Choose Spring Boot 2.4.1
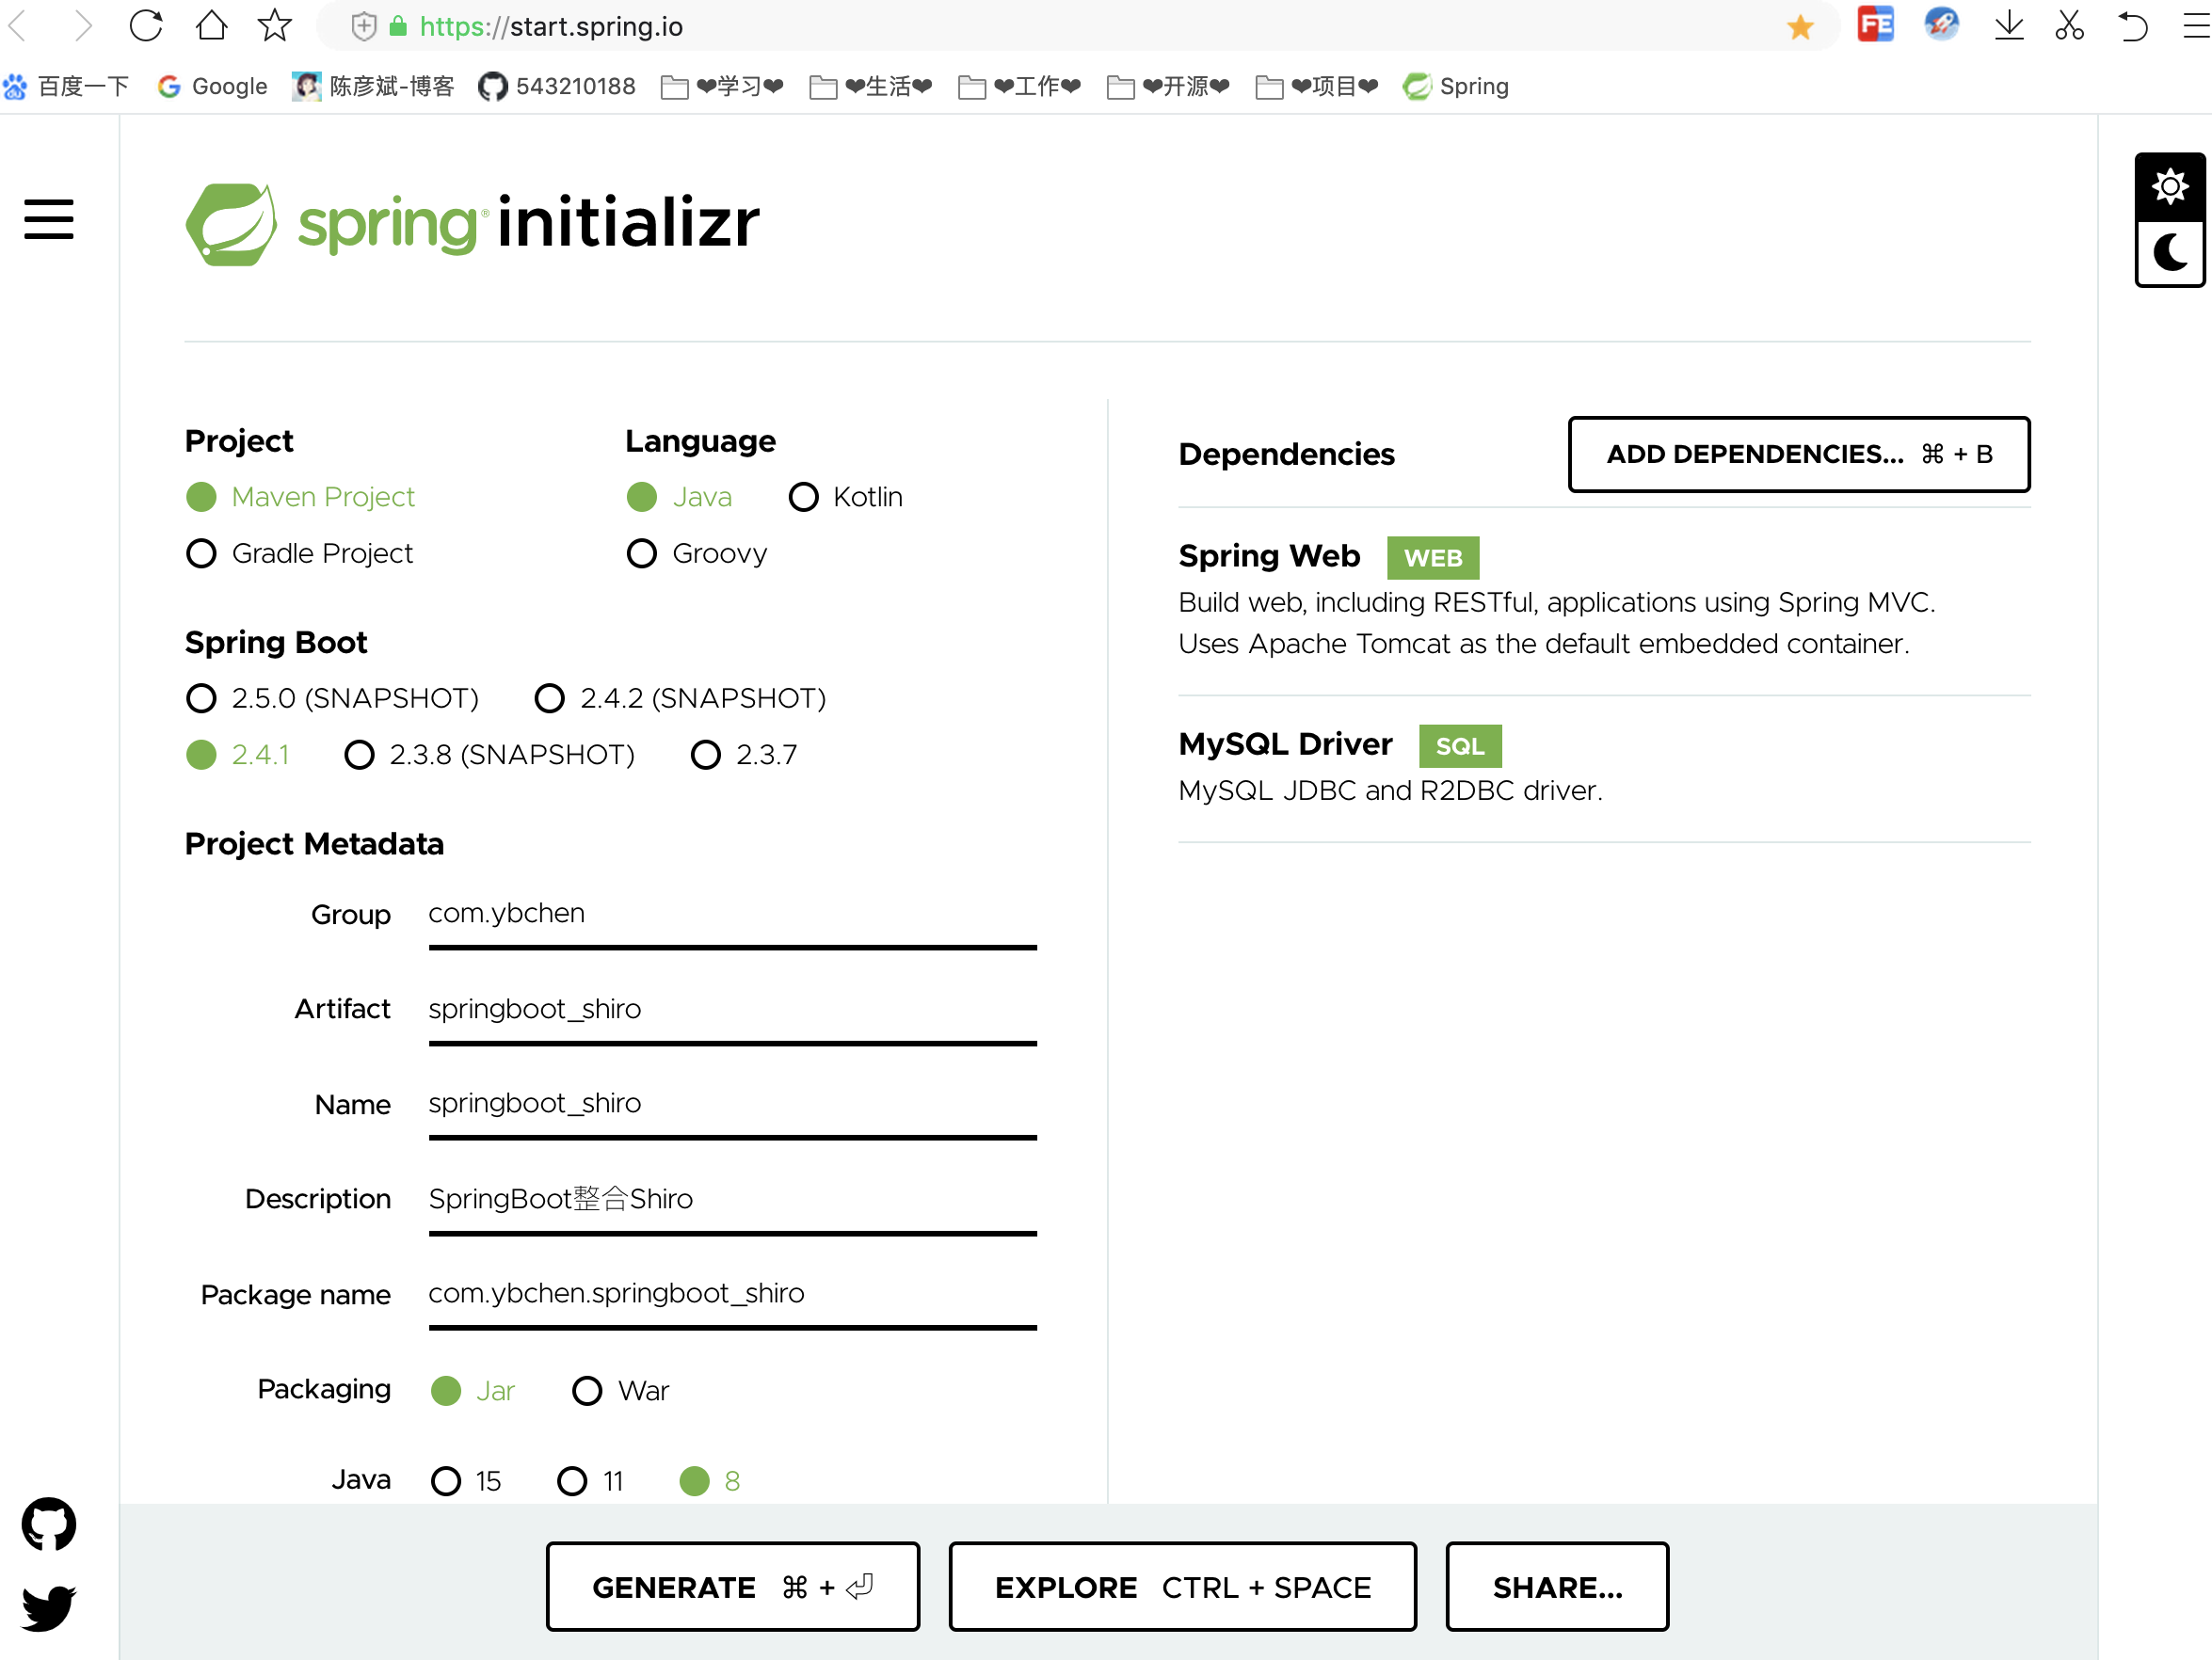This screenshot has width=2212, height=1660. (x=238, y=754)
